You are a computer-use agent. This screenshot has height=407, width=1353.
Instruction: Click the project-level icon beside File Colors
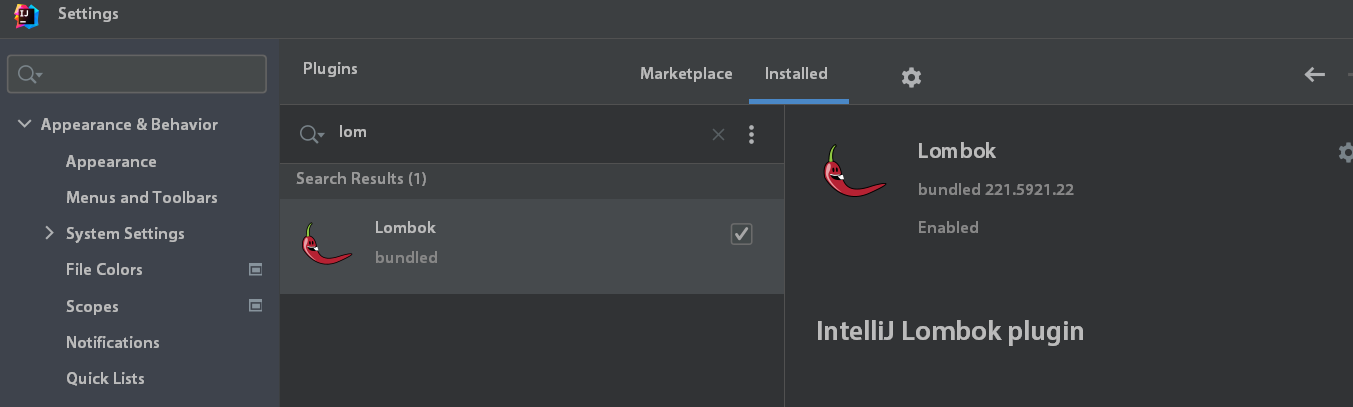(255, 269)
